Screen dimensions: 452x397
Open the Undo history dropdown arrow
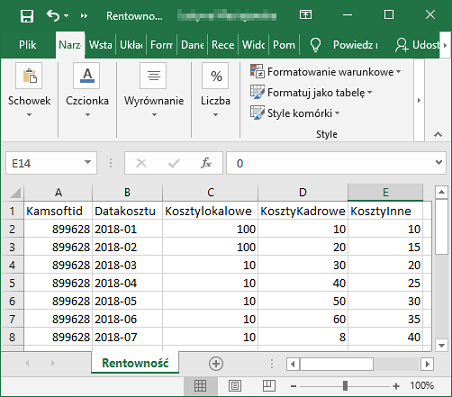point(66,16)
